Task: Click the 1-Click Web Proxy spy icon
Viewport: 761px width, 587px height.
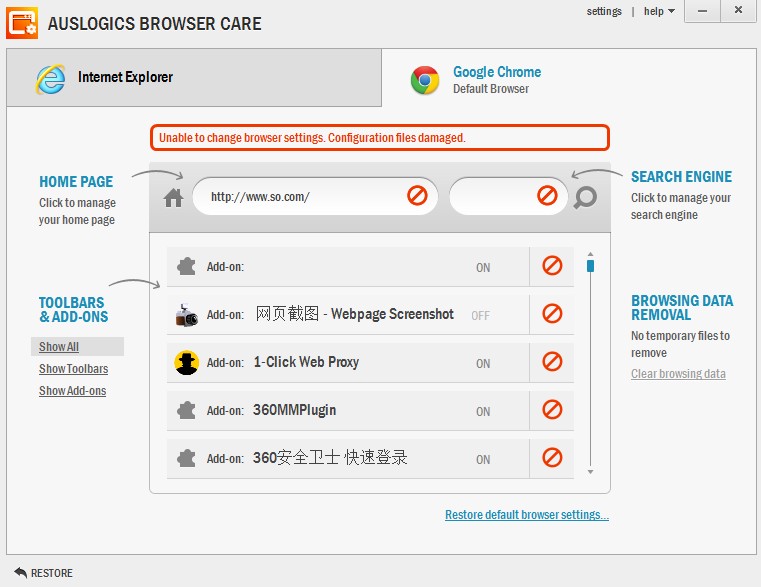Action: coord(186,362)
